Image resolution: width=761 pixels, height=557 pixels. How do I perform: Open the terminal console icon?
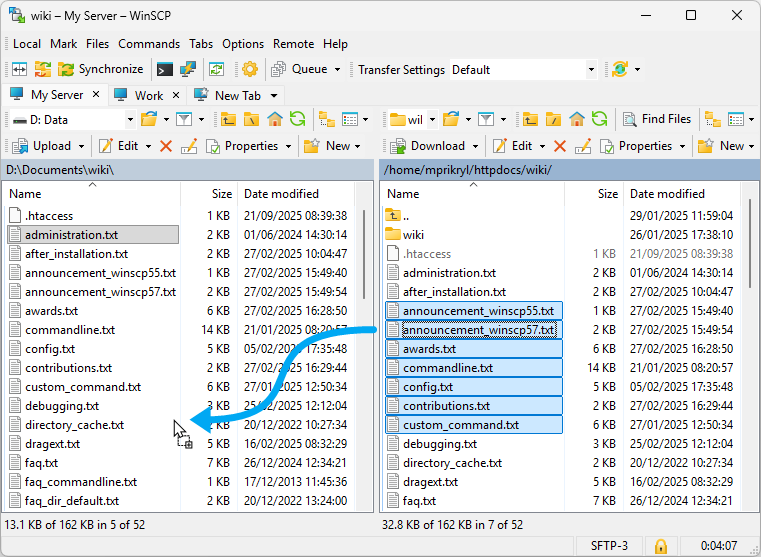[x=165, y=69]
